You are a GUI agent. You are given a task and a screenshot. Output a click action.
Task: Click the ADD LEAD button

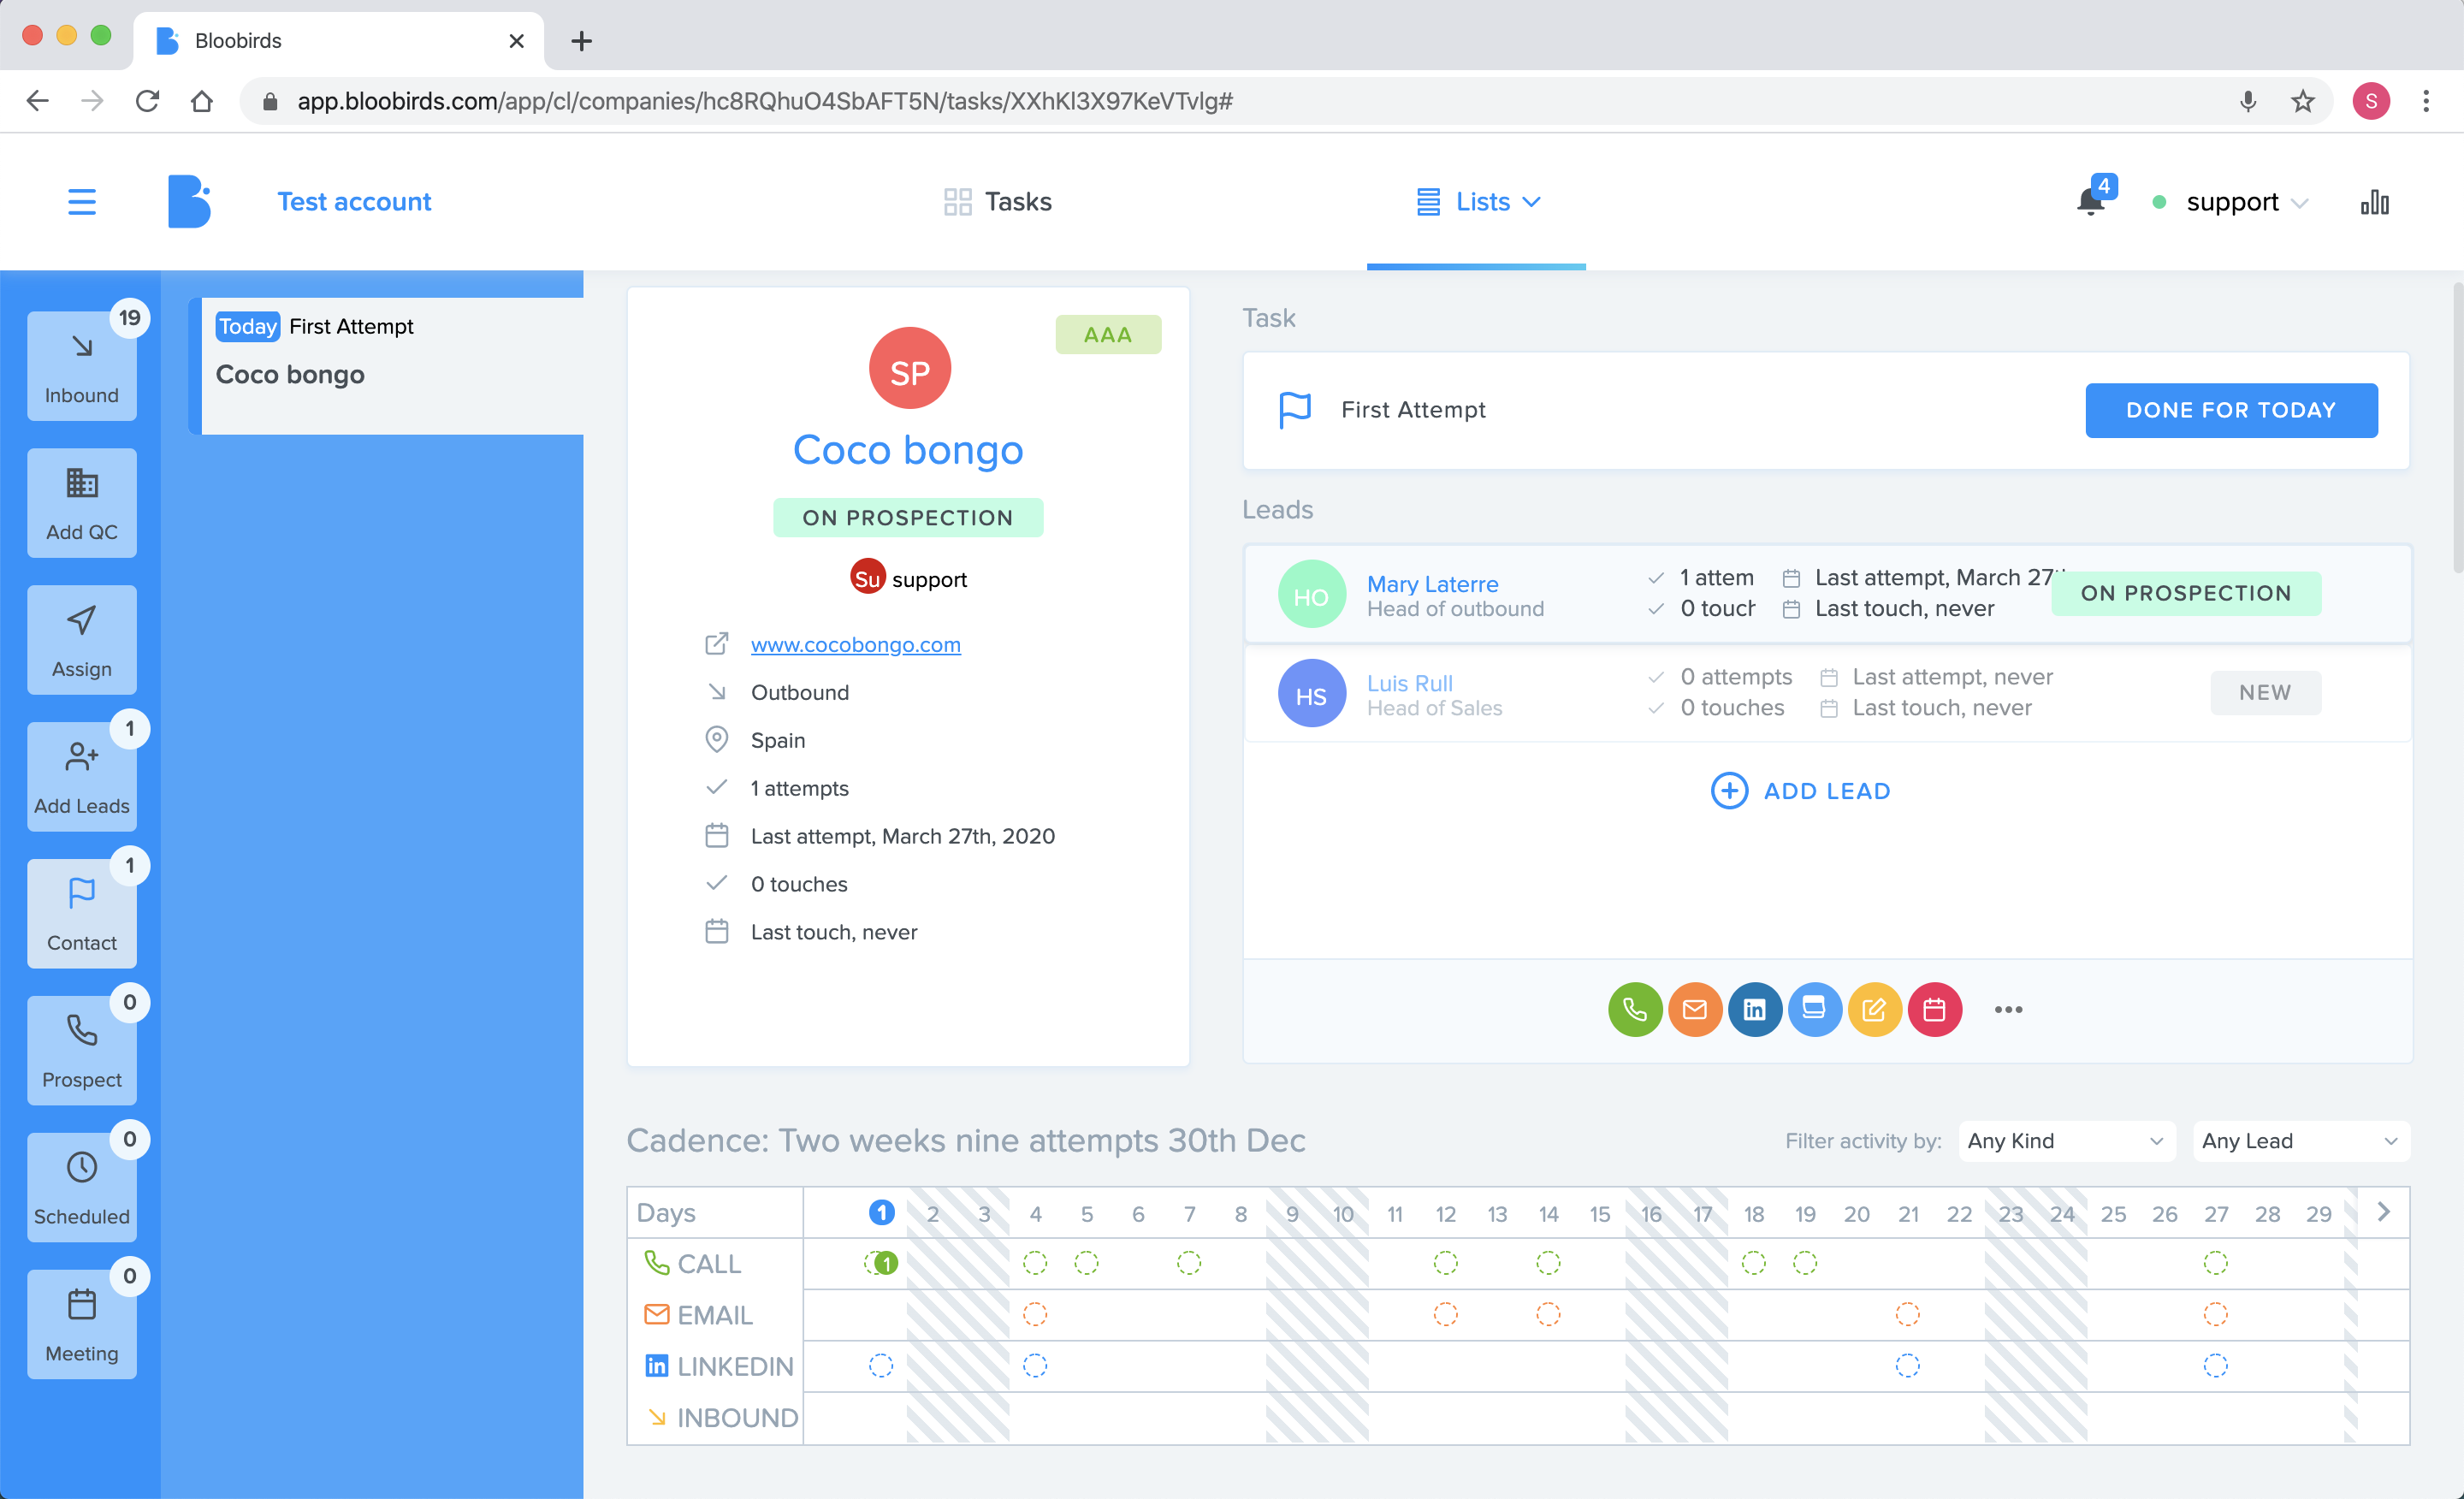pos(1800,790)
